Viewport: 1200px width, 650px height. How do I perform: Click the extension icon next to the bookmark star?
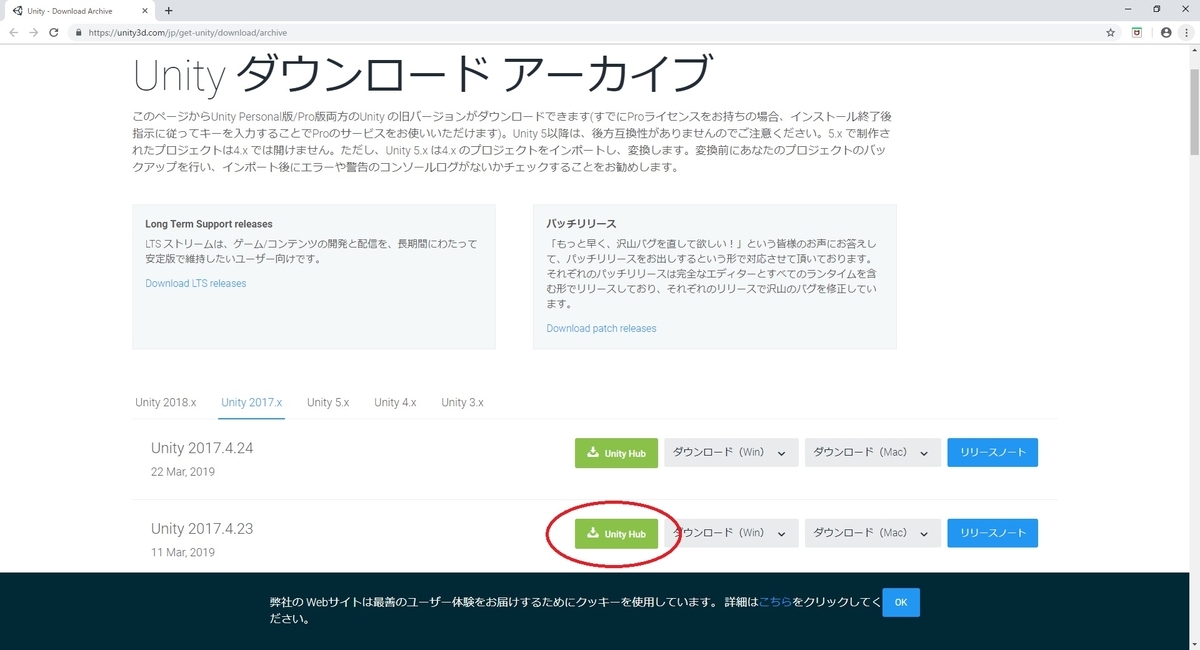pos(1137,32)
